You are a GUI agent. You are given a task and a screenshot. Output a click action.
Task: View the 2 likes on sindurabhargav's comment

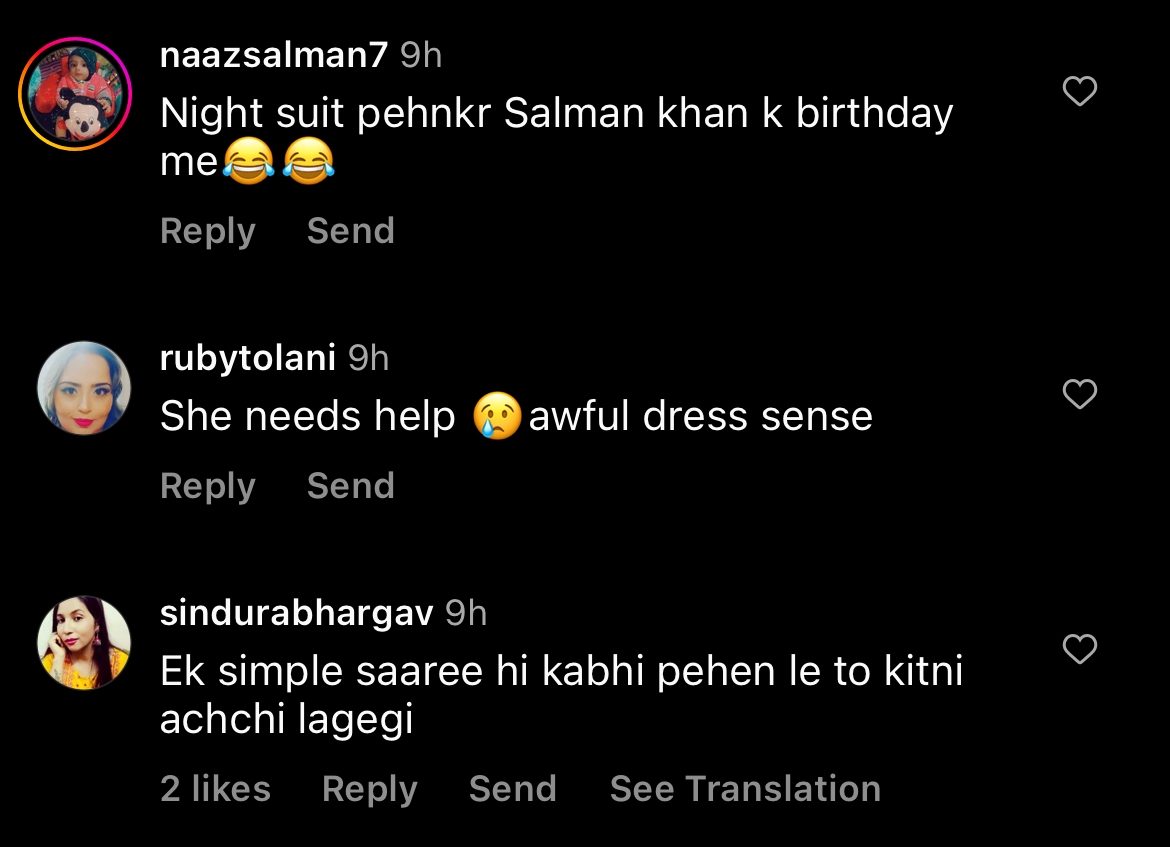(x=215, y=789)
